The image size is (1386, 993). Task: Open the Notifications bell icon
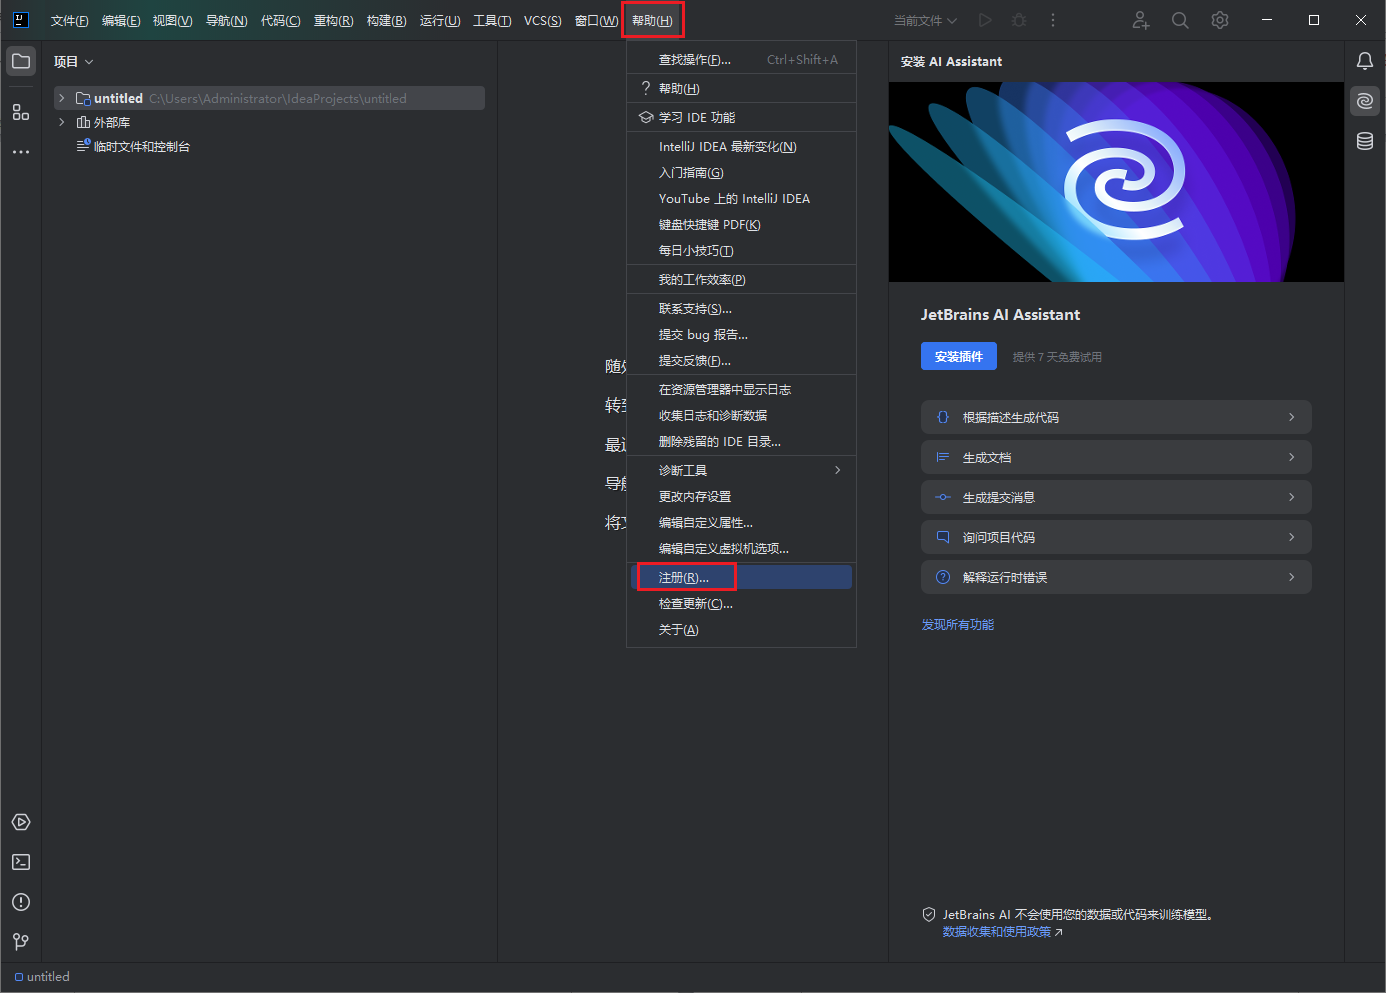click(1365, 61)
